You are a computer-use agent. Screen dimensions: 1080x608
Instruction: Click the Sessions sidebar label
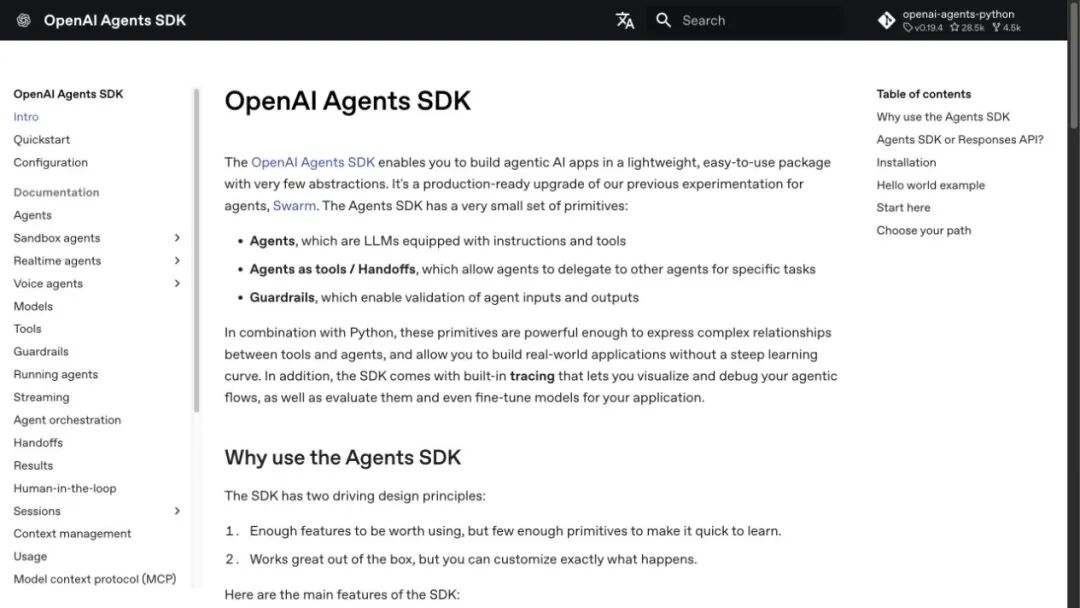pyautogui.click(x=37, y=511)
